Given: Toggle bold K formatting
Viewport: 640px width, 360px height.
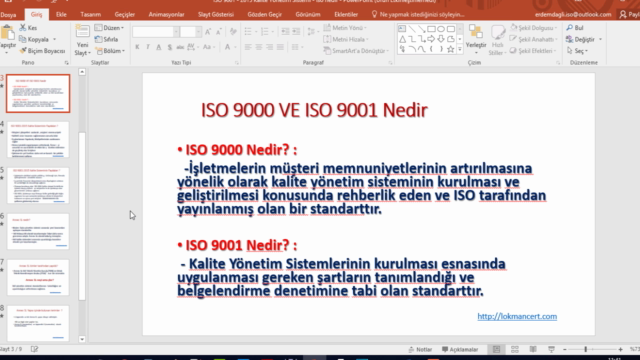Looking at the screenshot, I should pyautogui.click(x=138, y=47).
